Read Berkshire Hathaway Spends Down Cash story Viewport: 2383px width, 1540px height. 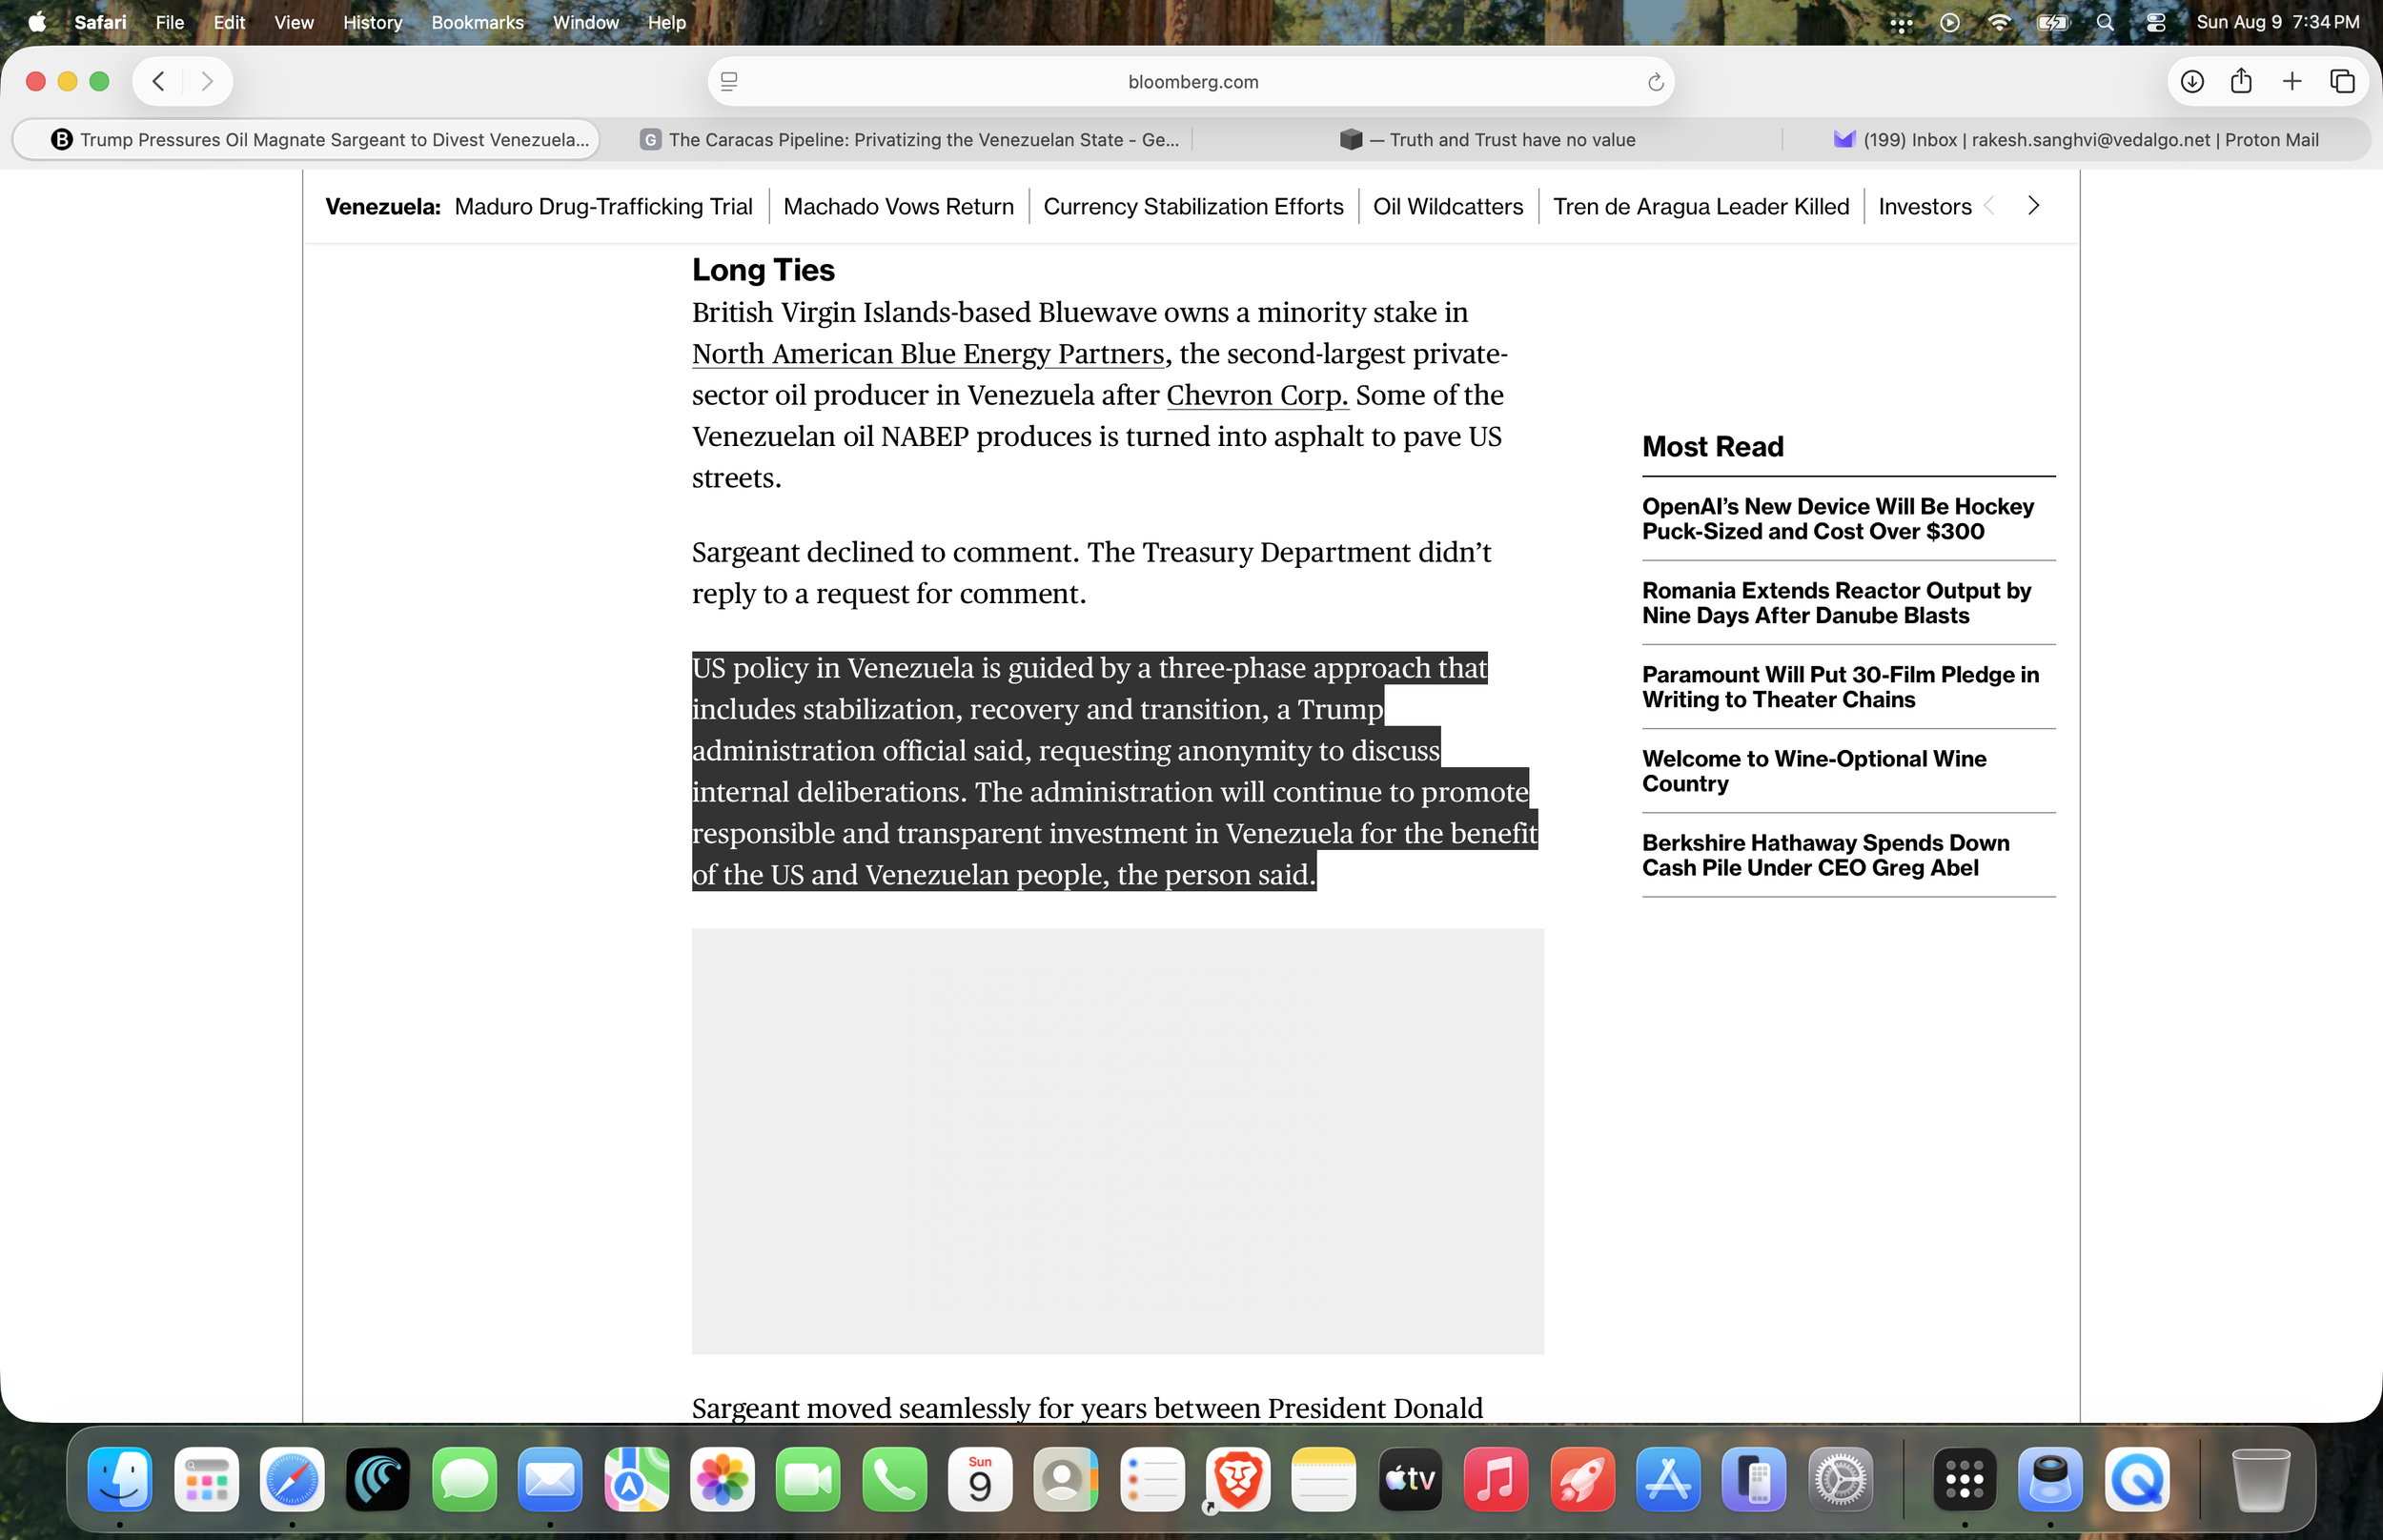(1826, 855)
